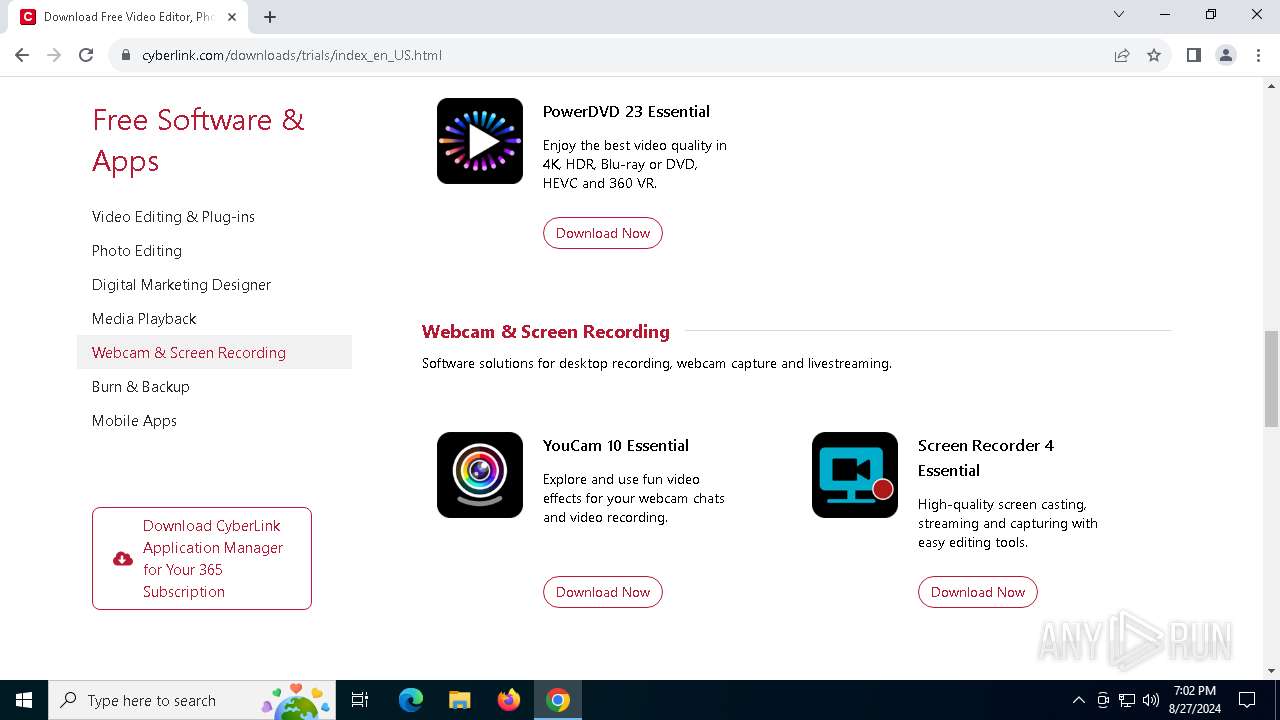Open a new browser tab

click(x=270, y=17)
